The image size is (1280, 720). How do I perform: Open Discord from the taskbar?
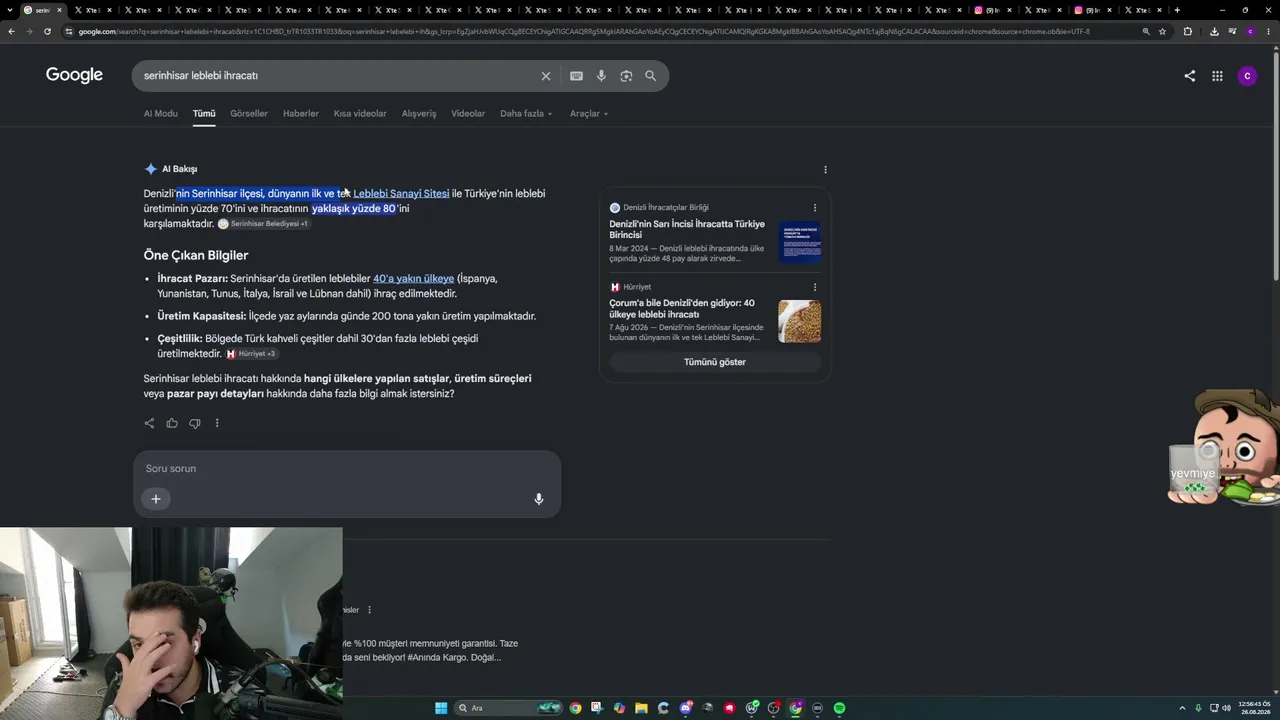click(685, 708)
